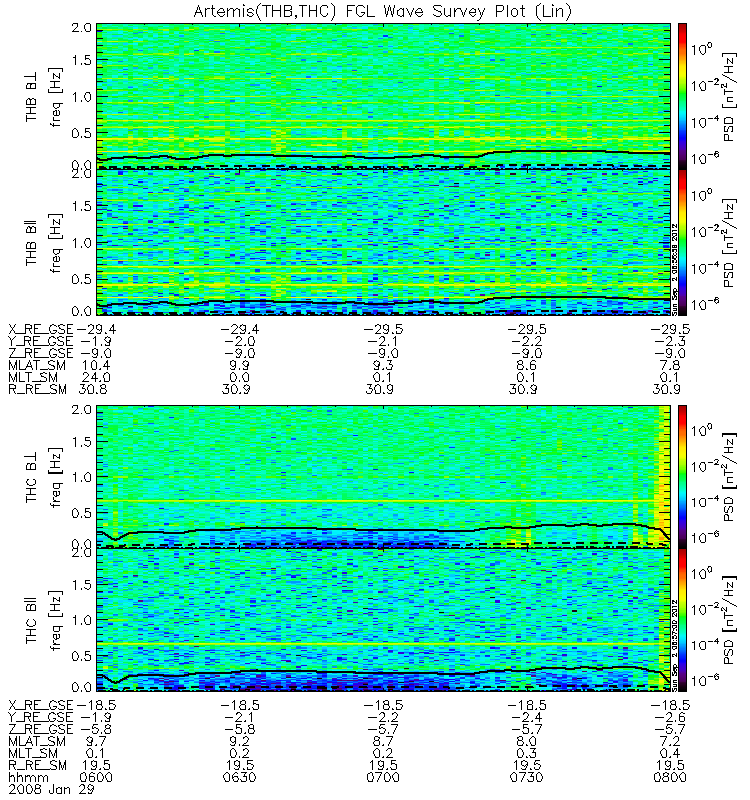Click the vertical timestamp 'Sun Sep 2 08:56:38 2012'
The image size is (750, 800).
674,269
